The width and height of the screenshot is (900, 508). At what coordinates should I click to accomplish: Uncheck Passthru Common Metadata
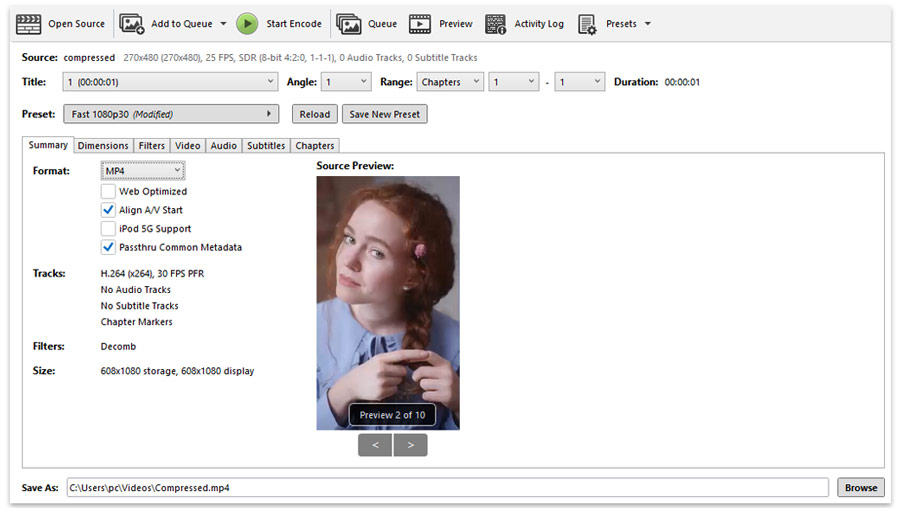pos(108,247)
